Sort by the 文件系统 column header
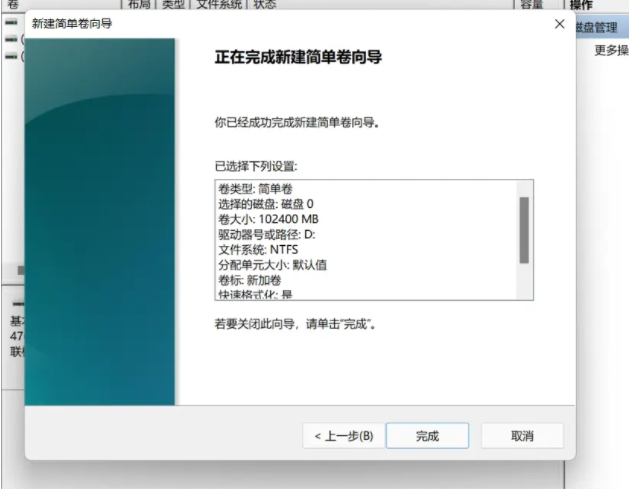629x489 pixels. pos(218,5)
